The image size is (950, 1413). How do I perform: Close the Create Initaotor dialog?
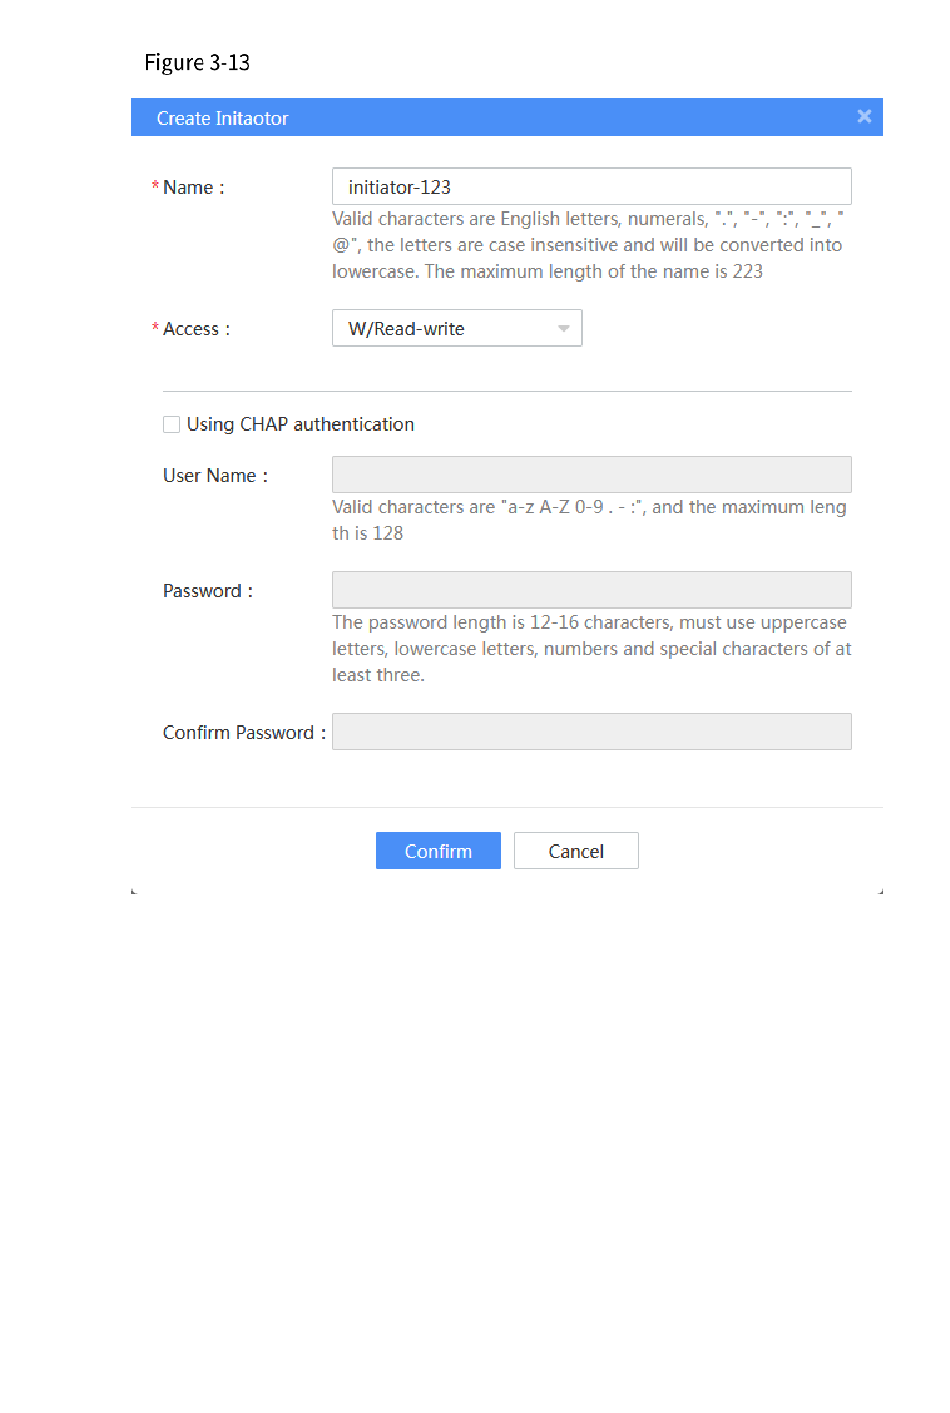[864, 117]
